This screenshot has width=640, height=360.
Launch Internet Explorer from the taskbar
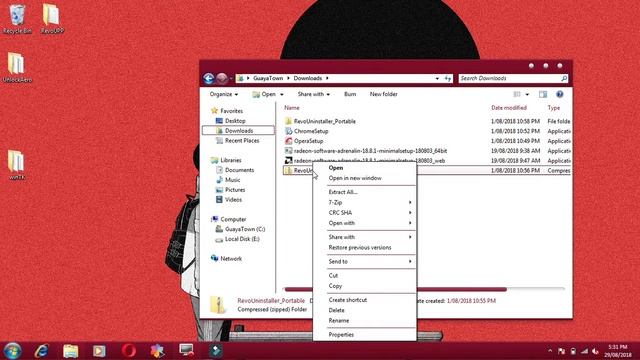tap(41, 351)
